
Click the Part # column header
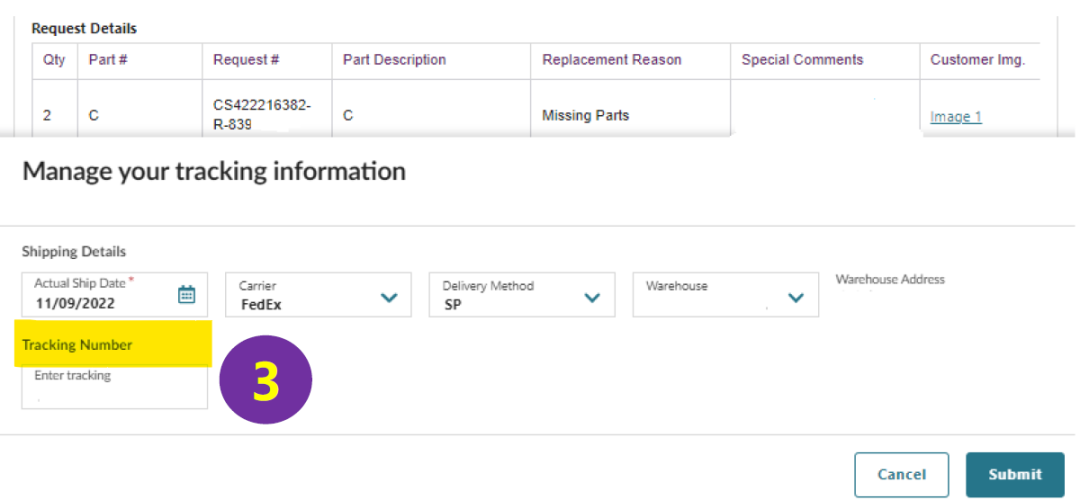pyautogui.click(x=108, y=60)
